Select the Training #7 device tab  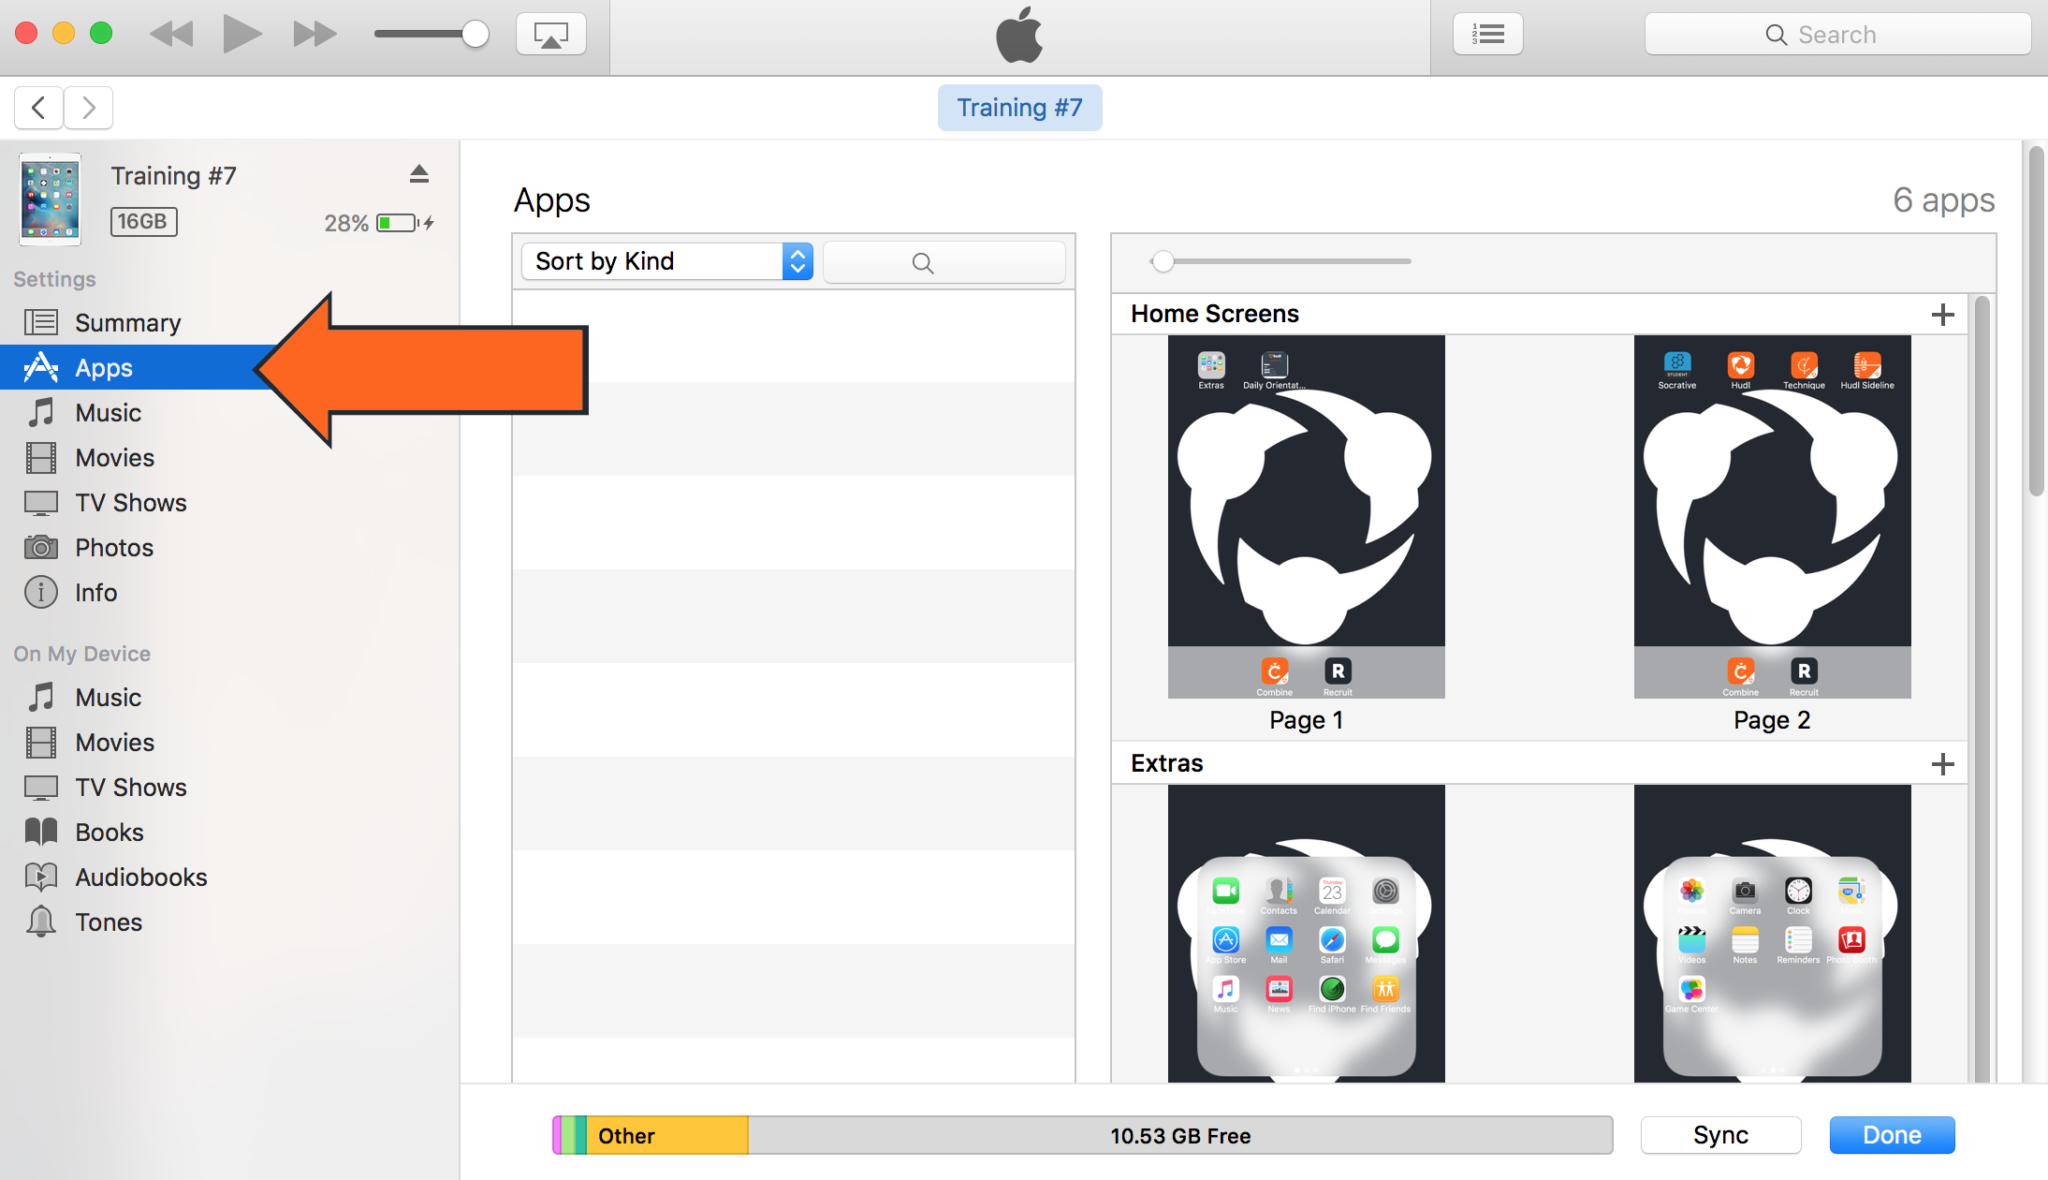pos(1019,107)
